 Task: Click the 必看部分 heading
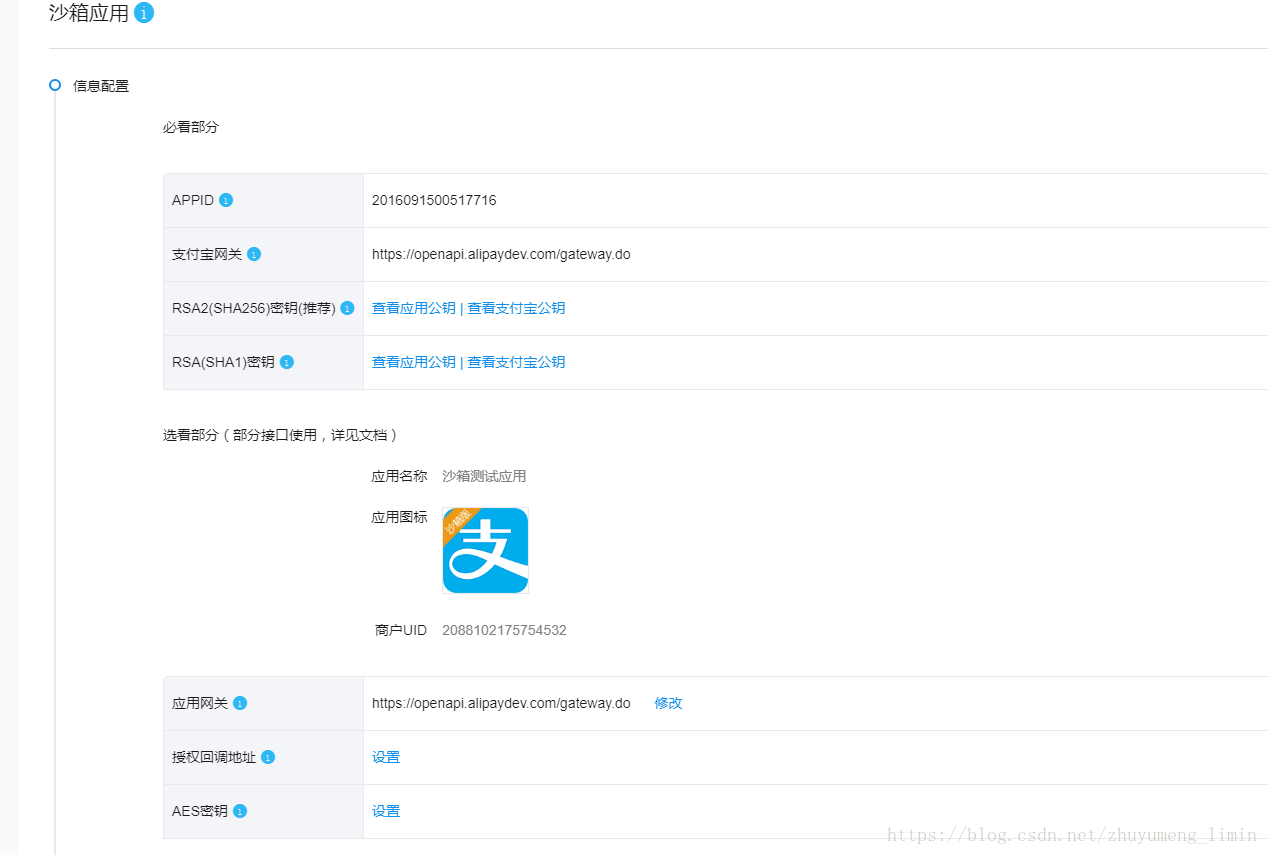[x=190, y=127]
